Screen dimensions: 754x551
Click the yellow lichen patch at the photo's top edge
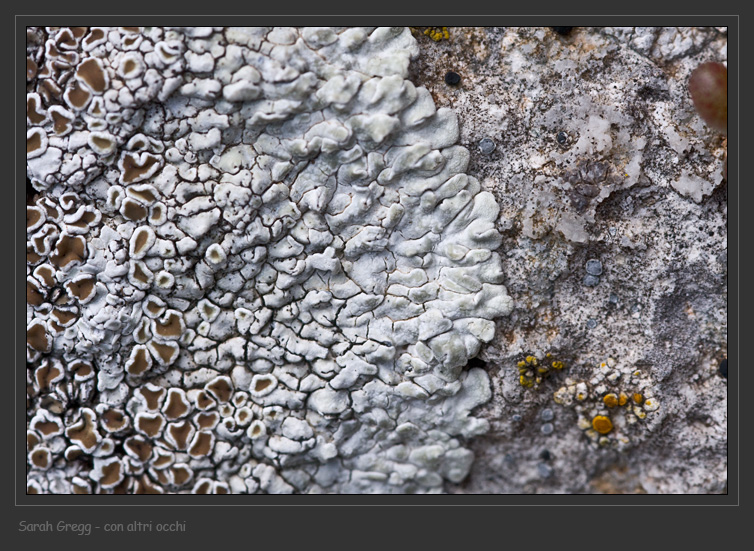tap(436, 34)
